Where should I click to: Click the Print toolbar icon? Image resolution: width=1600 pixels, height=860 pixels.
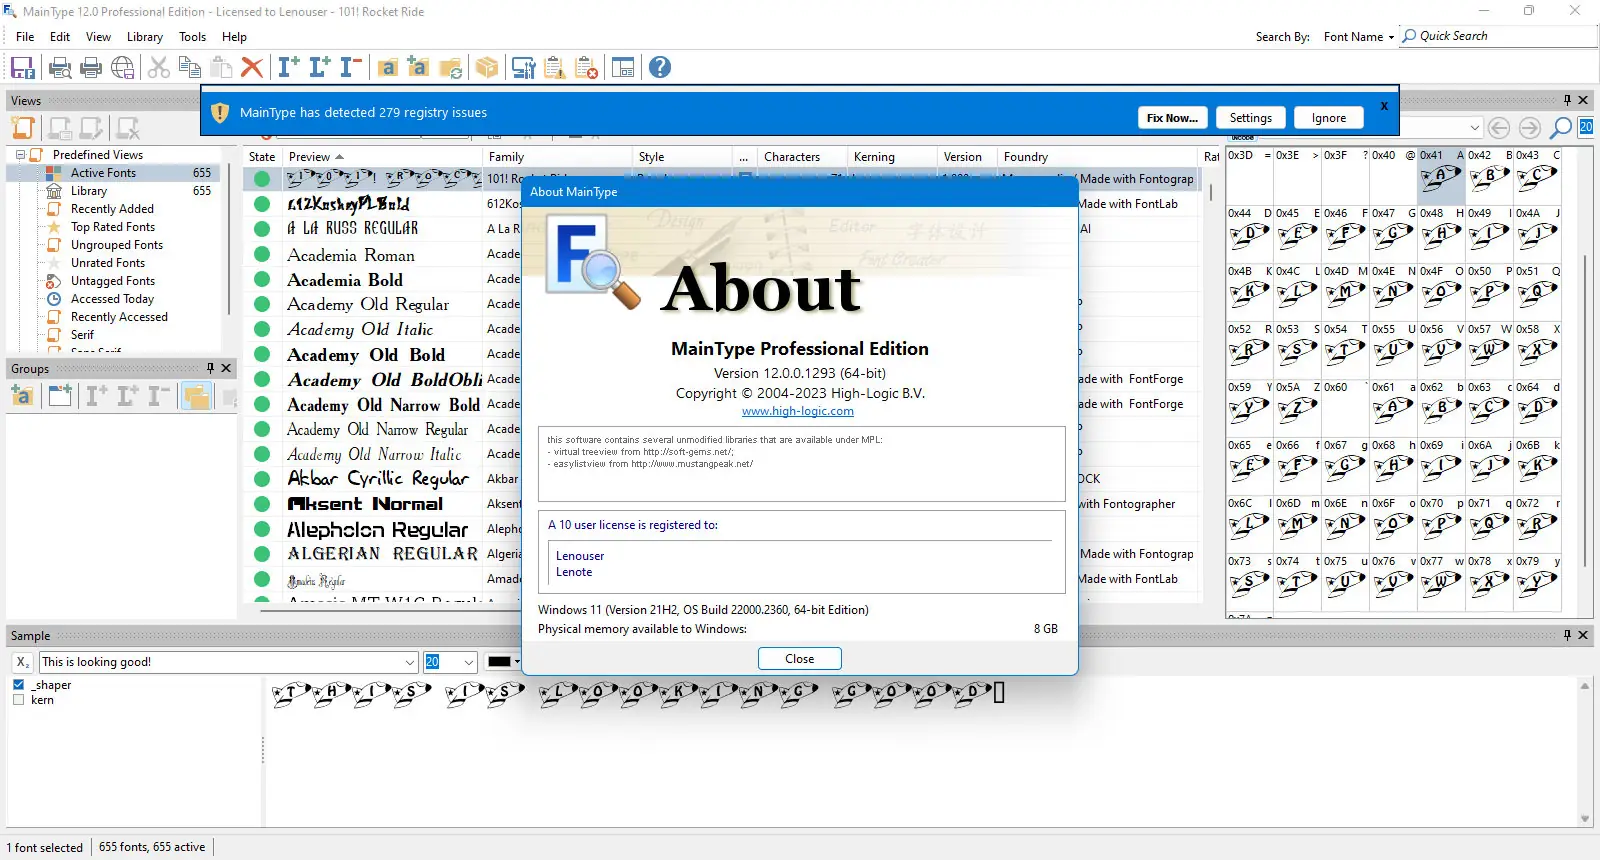coord(91,68)
